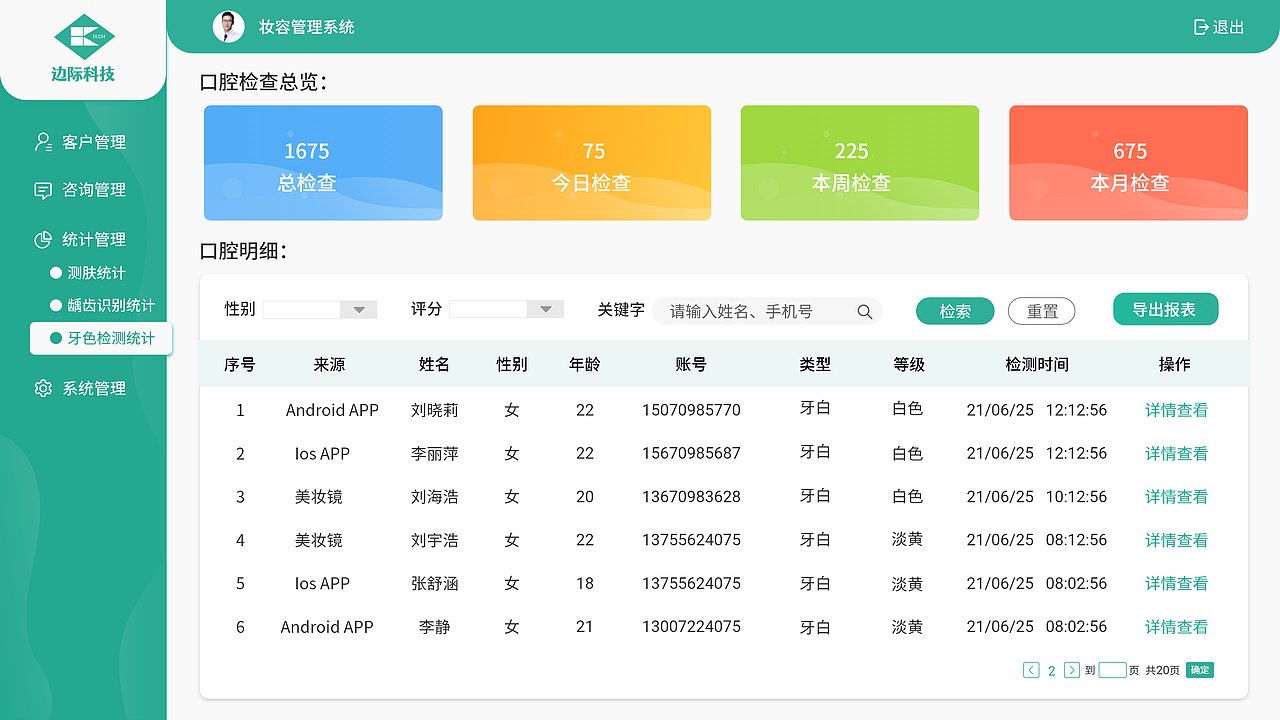Viewport: 1280px width, 720px height.
Task: Switch to the 口腔检查总览 card 今日检查
Action: tap(591, 162)
